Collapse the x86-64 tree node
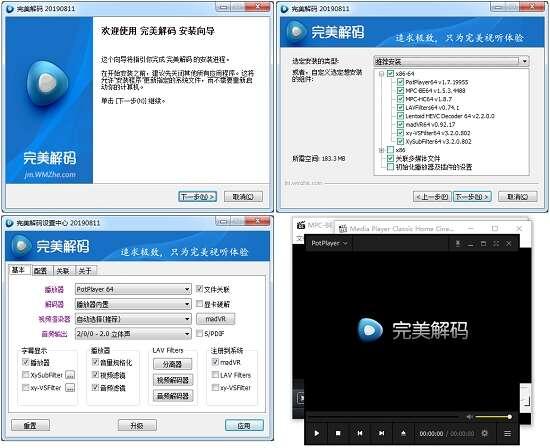550x448 pixels. click(x=382, y=74)
